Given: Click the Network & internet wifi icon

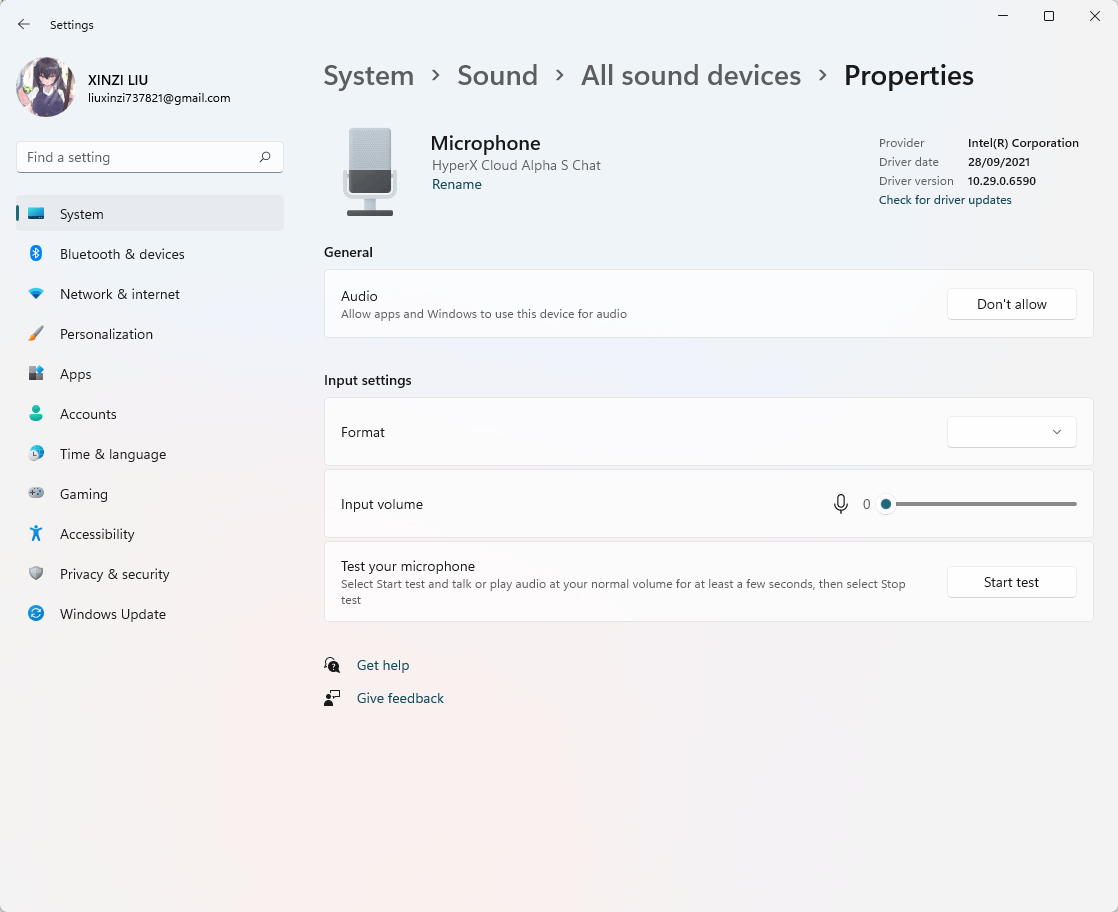Looking at the screenshot, I should coord(36,294).
